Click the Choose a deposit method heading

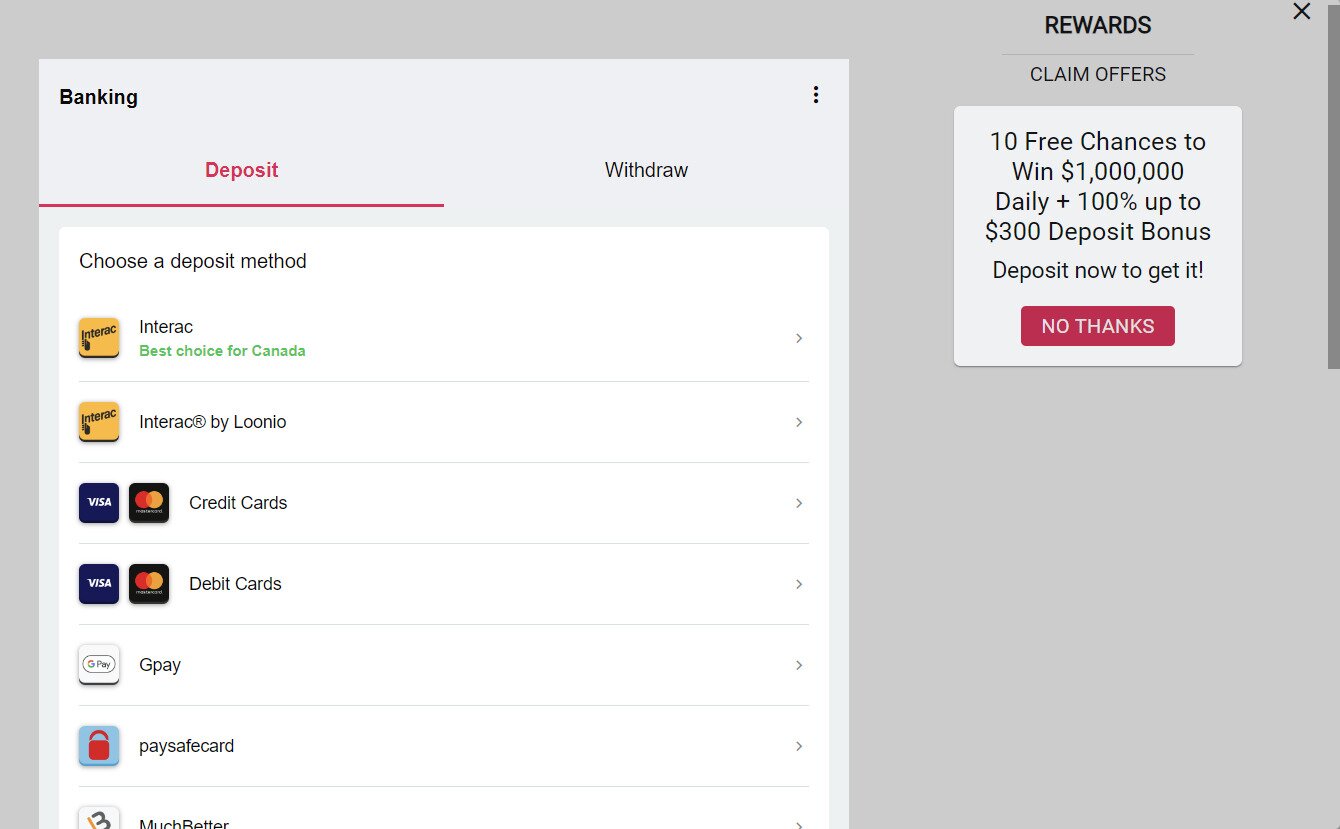(x=193, y=261)
